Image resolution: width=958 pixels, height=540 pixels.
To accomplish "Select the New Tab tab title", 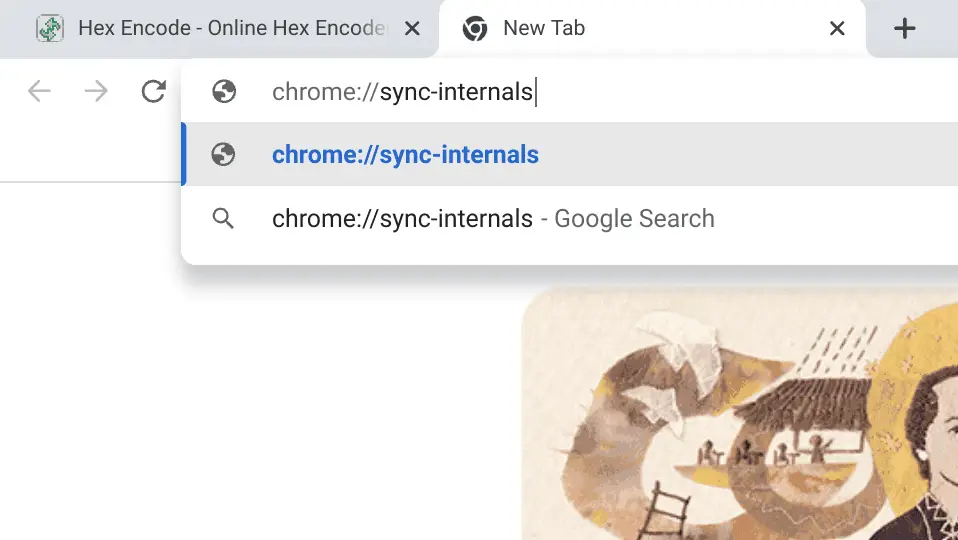I will pos(544,28).
